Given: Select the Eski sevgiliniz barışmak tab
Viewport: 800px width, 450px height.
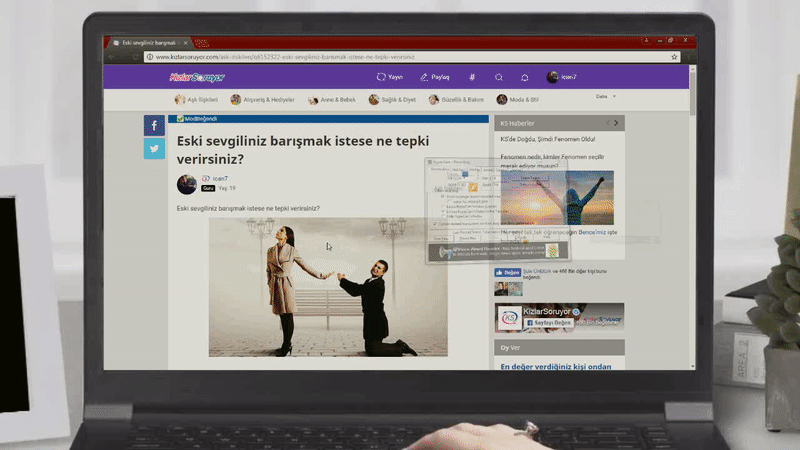Looking at the screenshot, I should [x=148, y=43].
